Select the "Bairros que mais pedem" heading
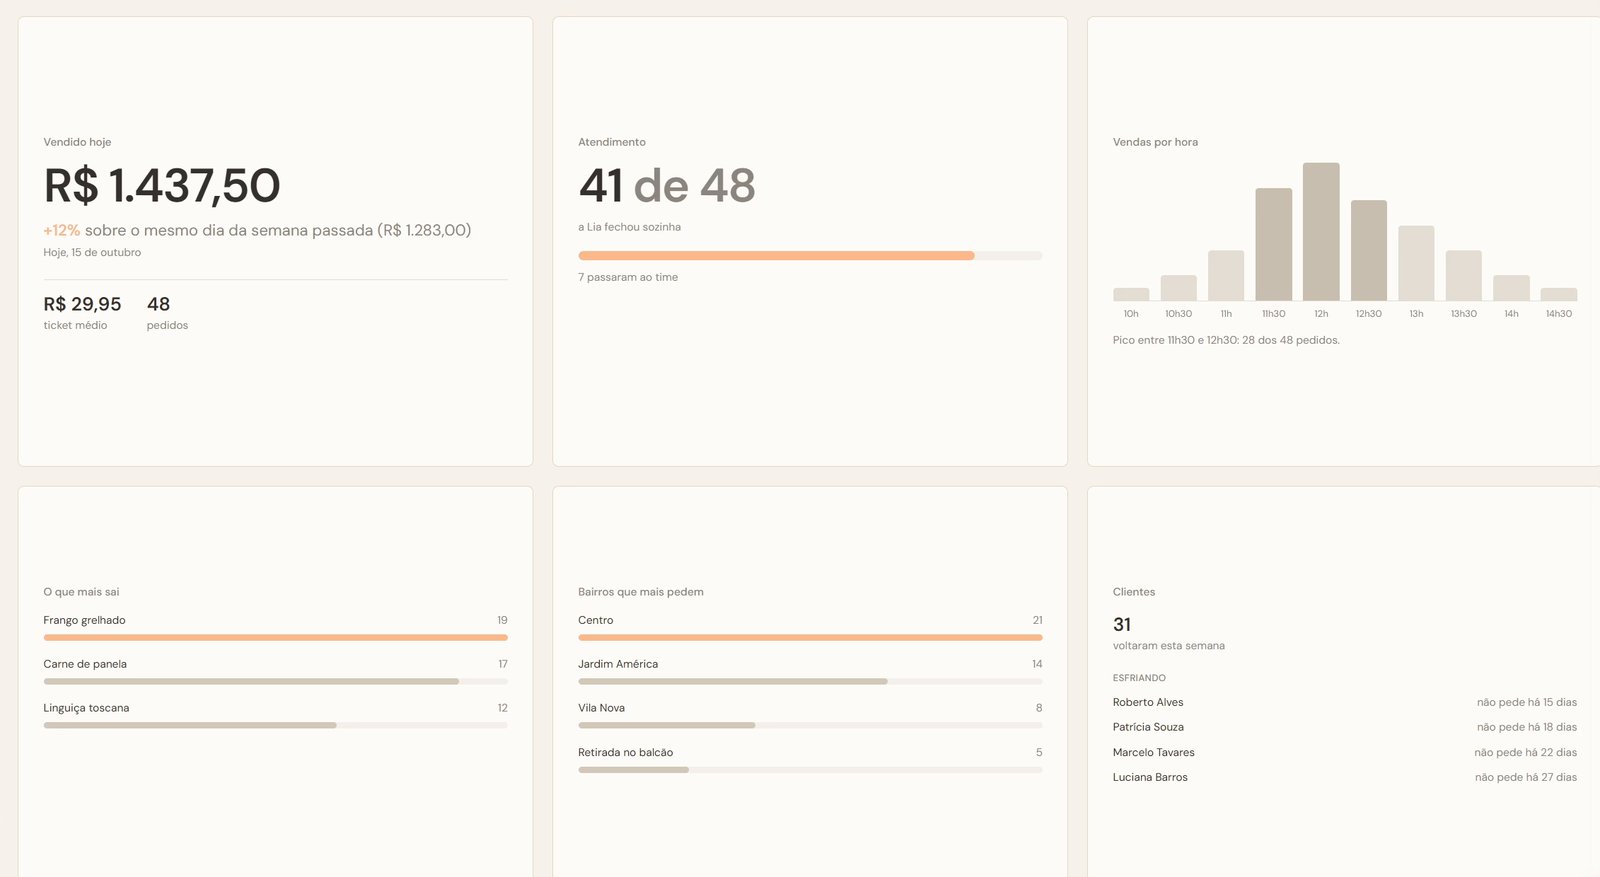This screenshot has height=877, width=1600. 641,592
